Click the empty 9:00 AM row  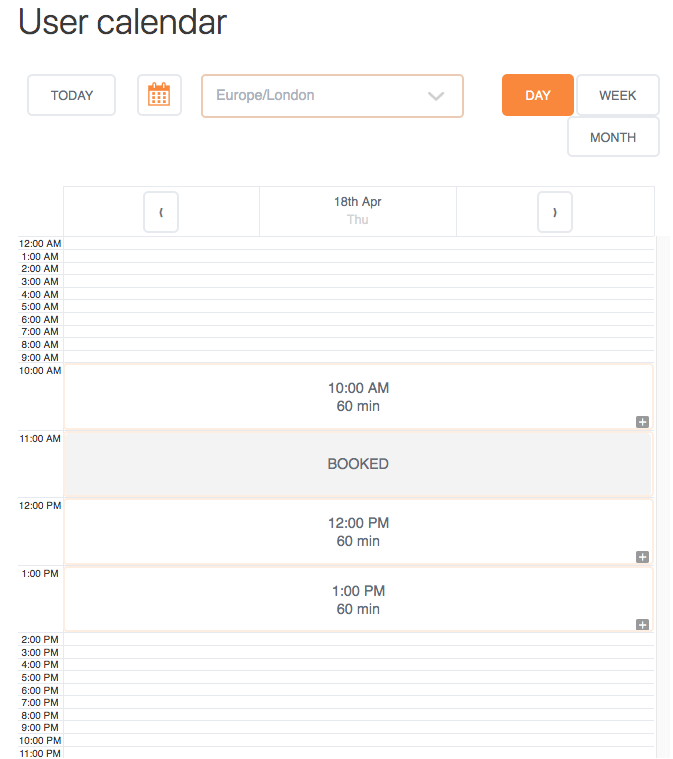click(358, 357)
